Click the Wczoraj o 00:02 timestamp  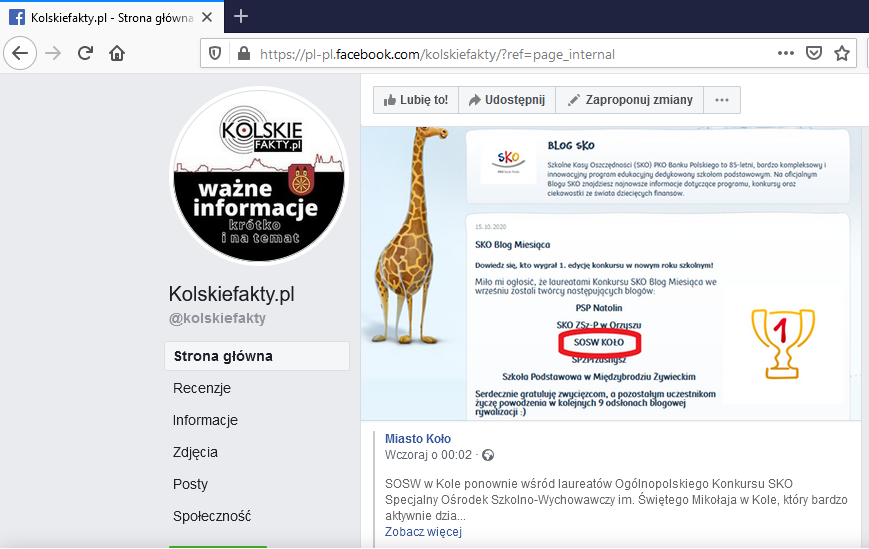click(428, 455)
